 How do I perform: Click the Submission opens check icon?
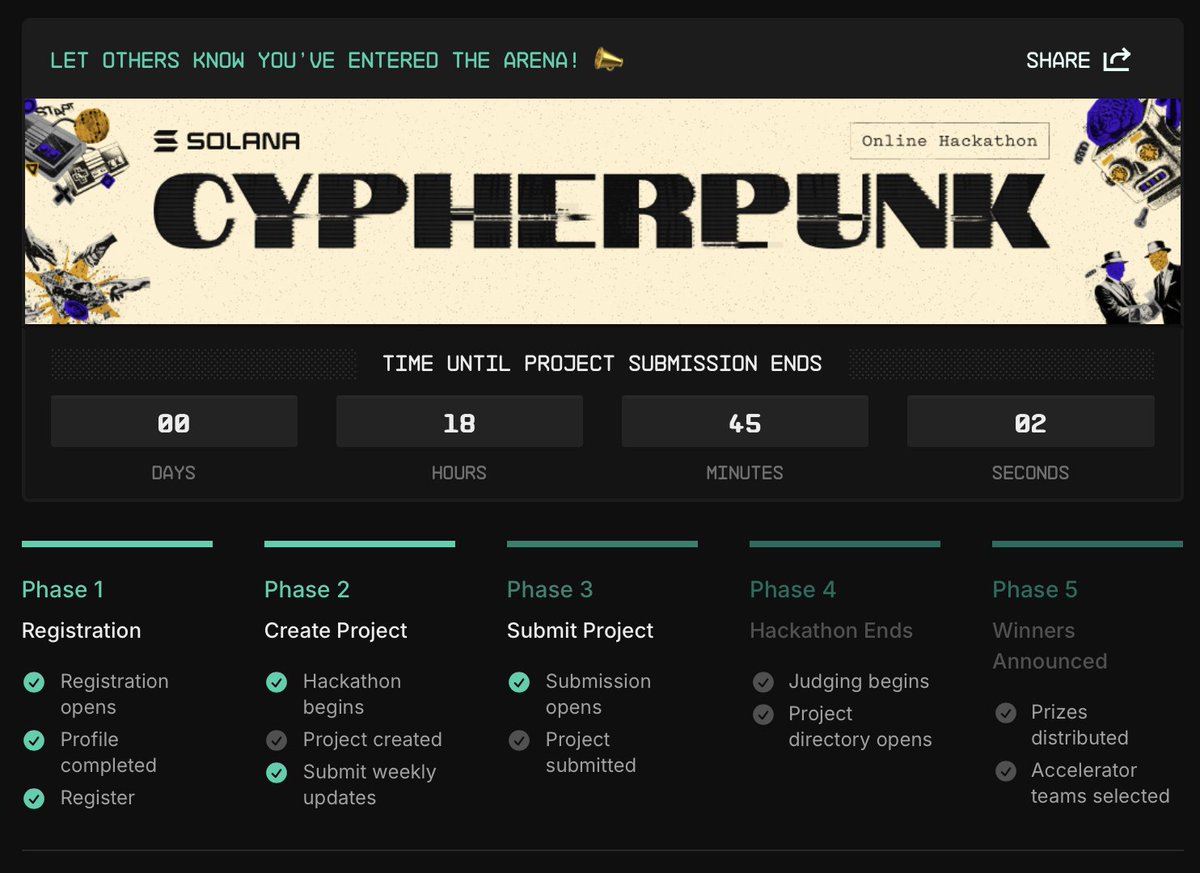pos(519,682)
